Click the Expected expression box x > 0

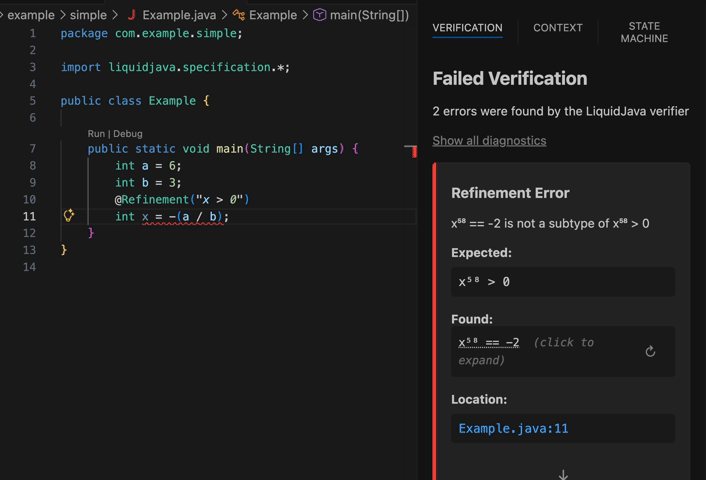tap(562, 282)
